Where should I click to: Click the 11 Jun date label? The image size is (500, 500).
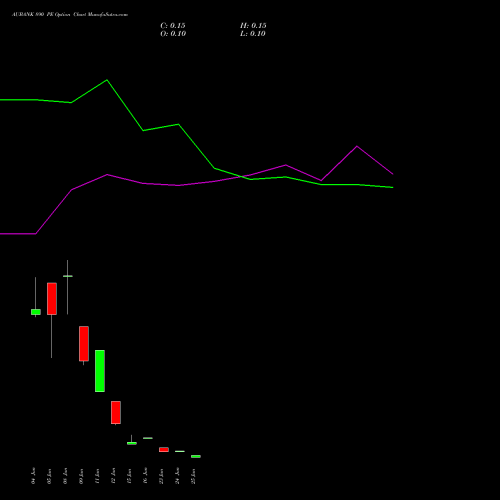point(97,476)
